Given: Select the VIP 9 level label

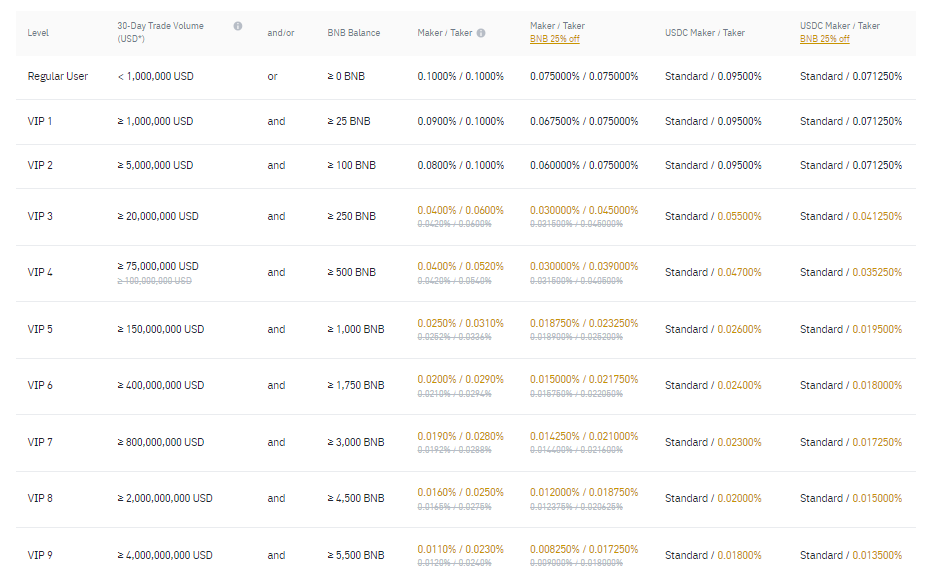Looking at the screenshot, I should pyautogui.click(x=40, y=555).
